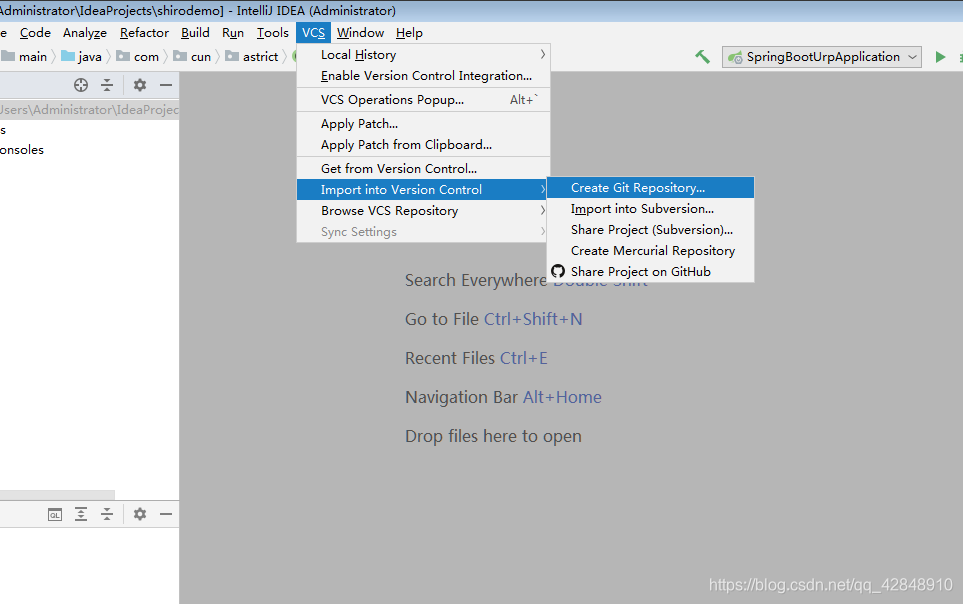Click the astrict breadcrumb label

[260, 57]
